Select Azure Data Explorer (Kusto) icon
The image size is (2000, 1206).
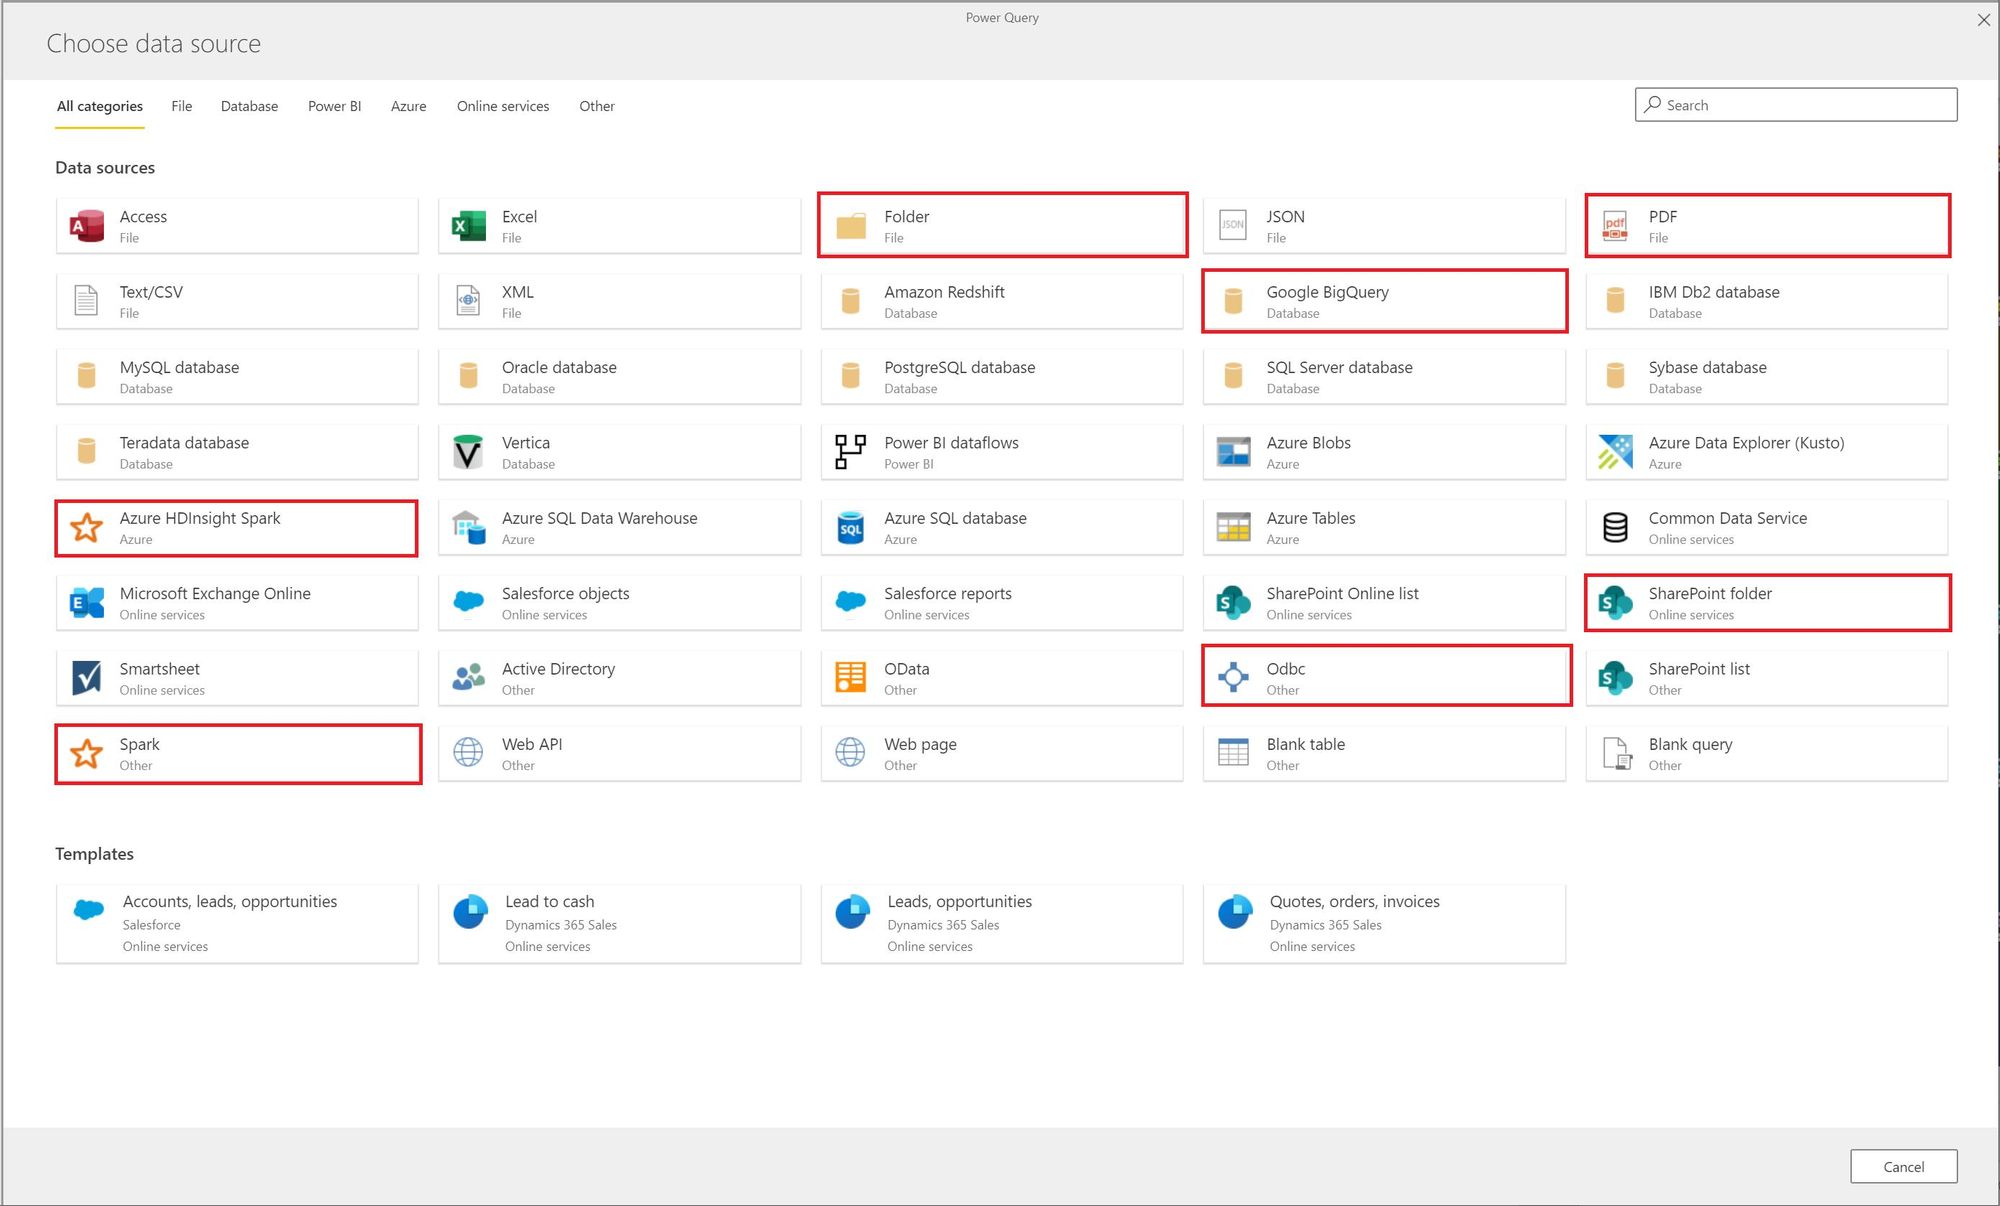[1615, 452]
